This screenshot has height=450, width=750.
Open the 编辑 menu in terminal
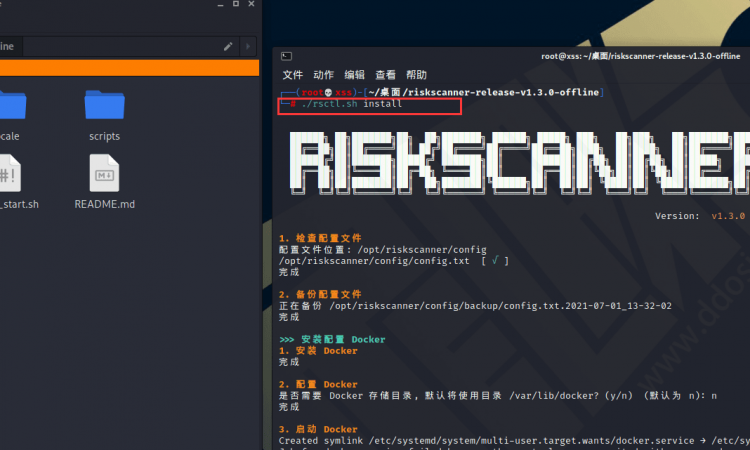(354, 75)
